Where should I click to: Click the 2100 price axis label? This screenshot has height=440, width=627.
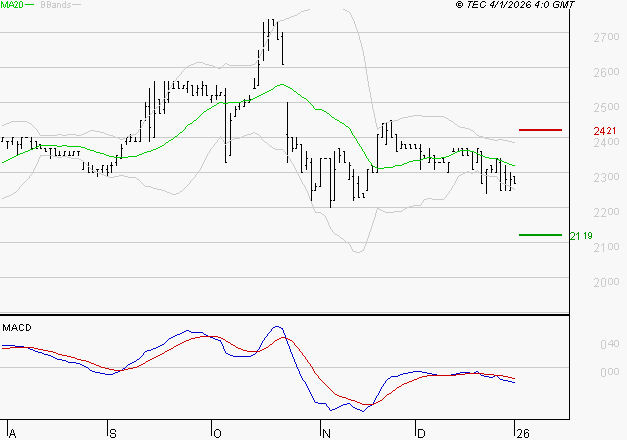tap(606, 248)
